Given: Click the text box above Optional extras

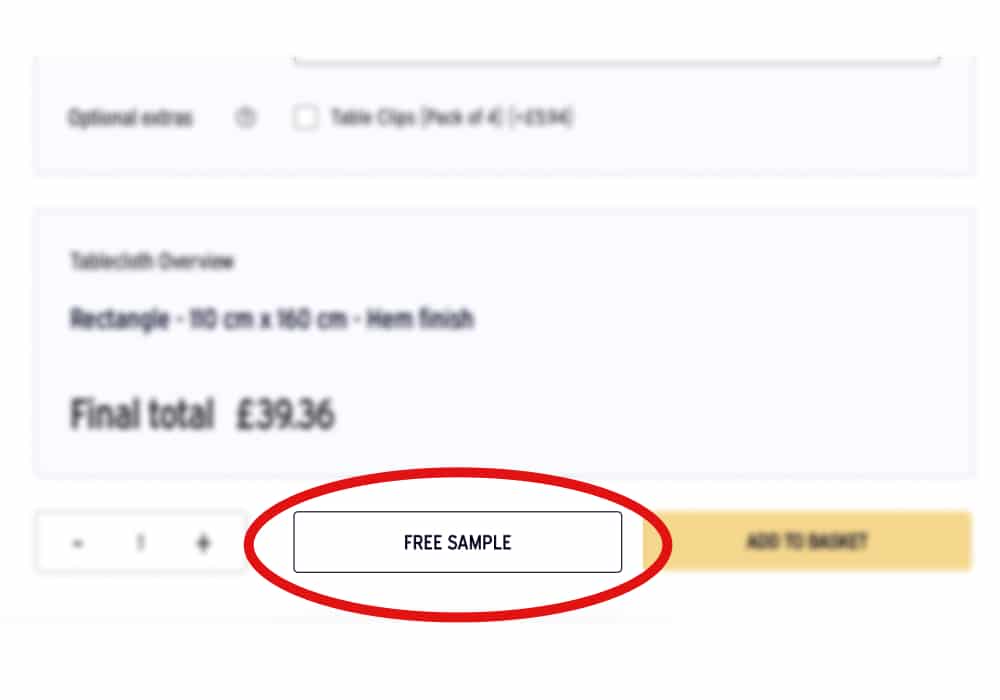Looking at the screenshot, I should (x=616, y=59).
